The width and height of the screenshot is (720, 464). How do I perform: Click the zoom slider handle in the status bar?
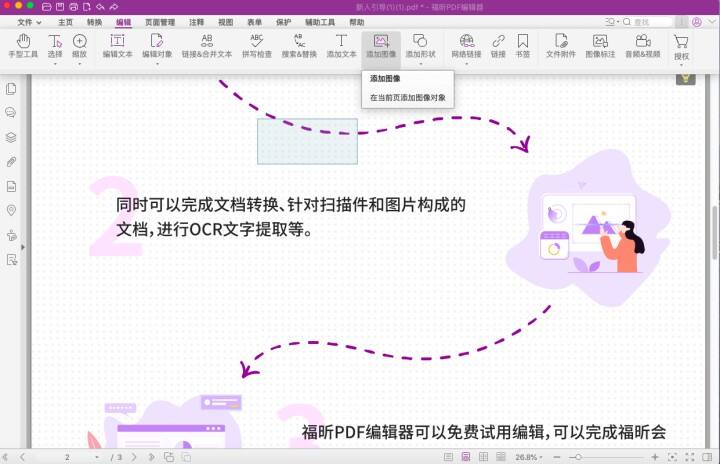tap(578, 457)
